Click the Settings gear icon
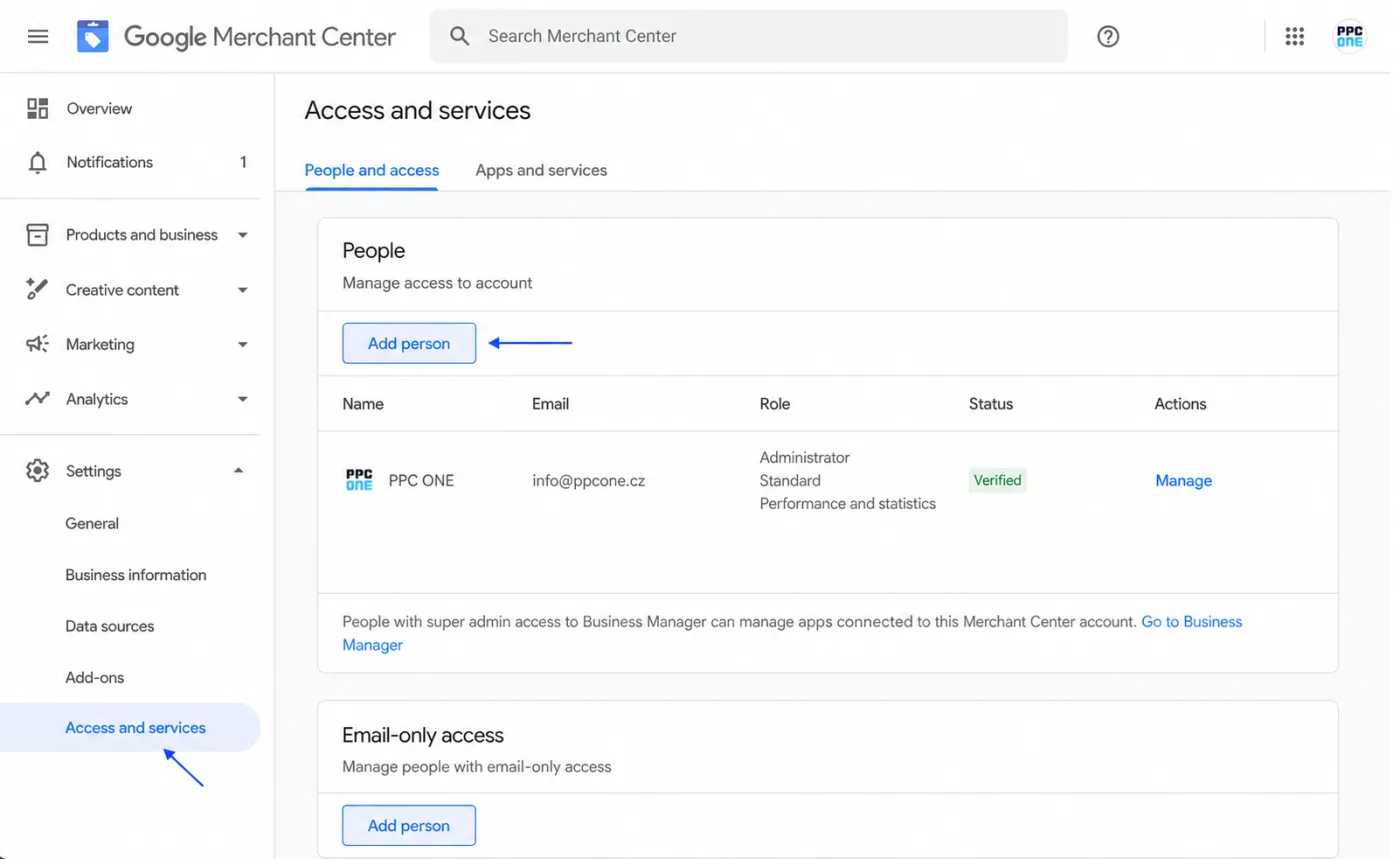Viewport: 1400px width, 859px height. click(x=37, y=471)
